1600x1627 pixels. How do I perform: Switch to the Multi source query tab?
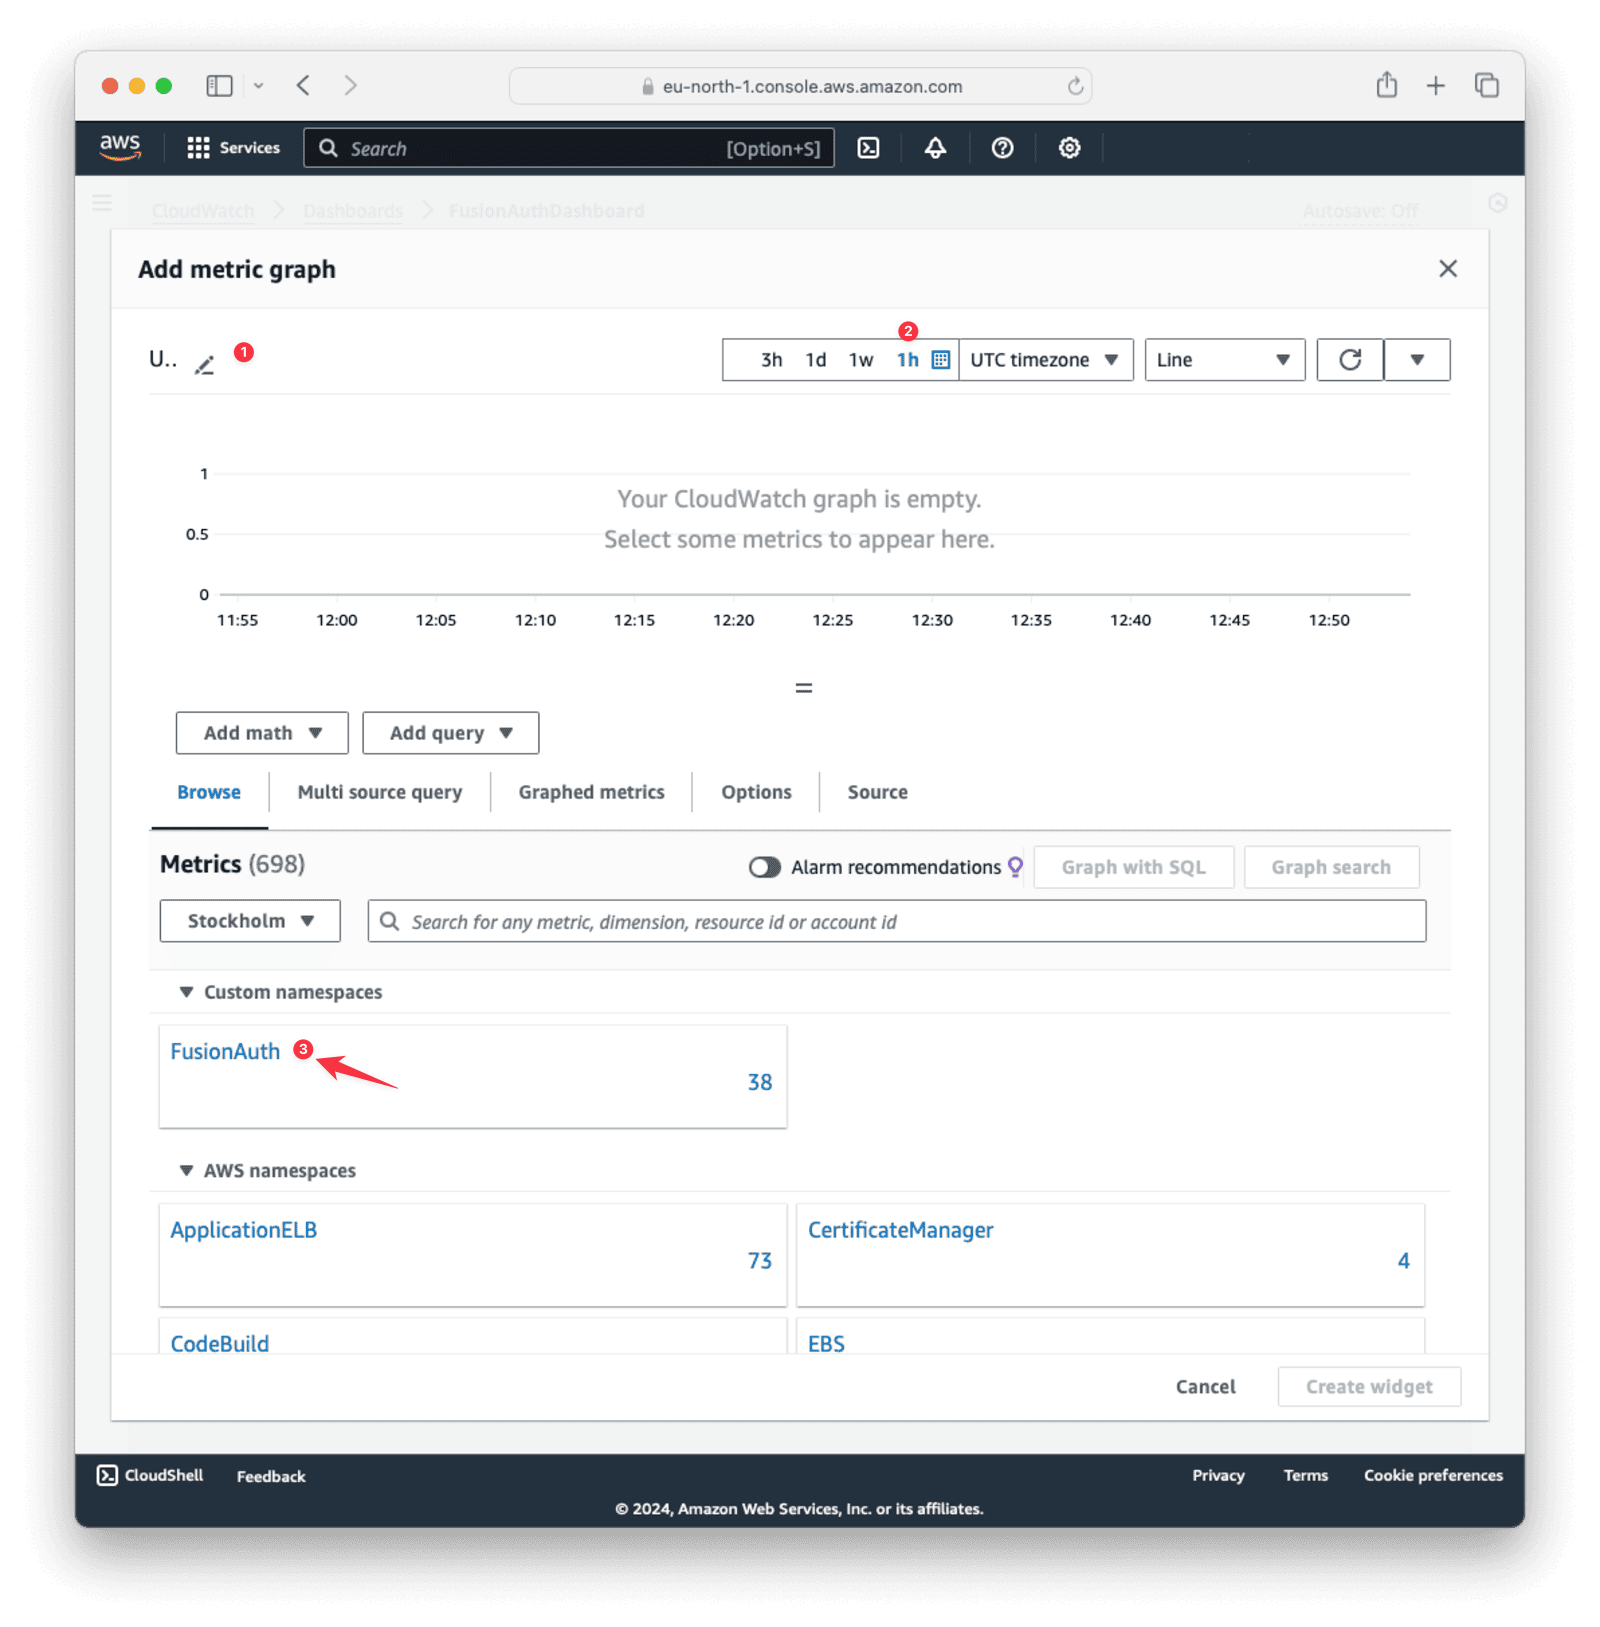click(380, 792)
